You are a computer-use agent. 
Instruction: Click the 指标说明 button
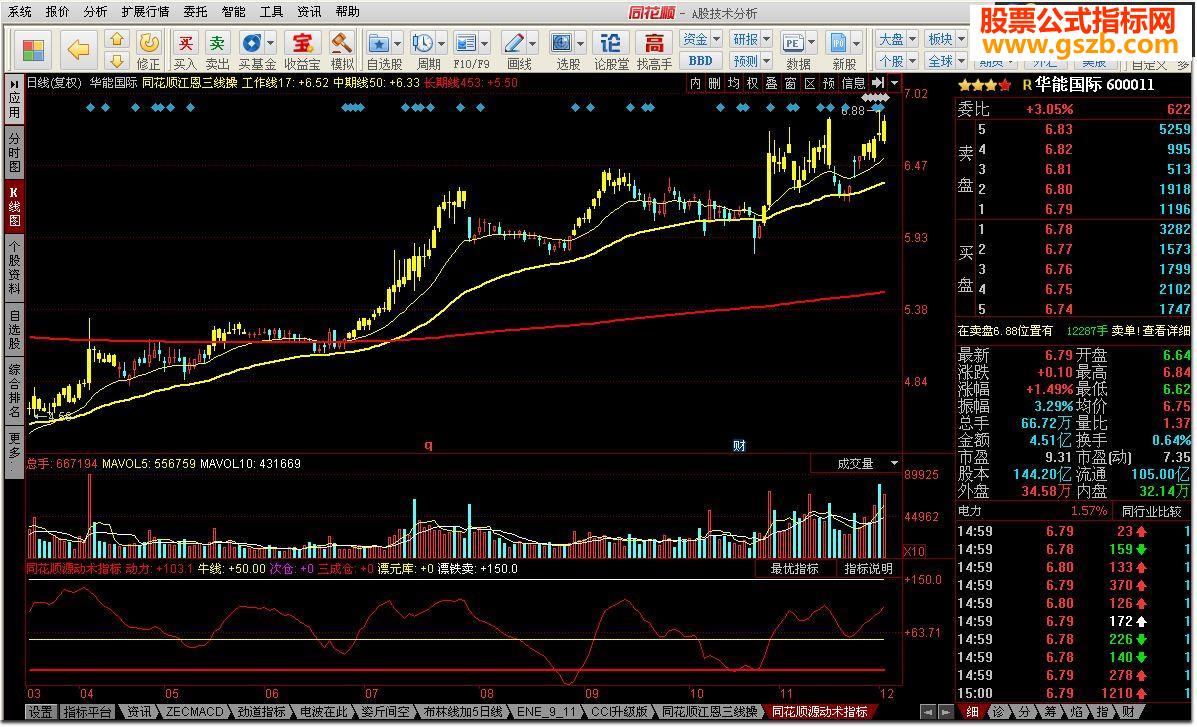tap(868, 568)
